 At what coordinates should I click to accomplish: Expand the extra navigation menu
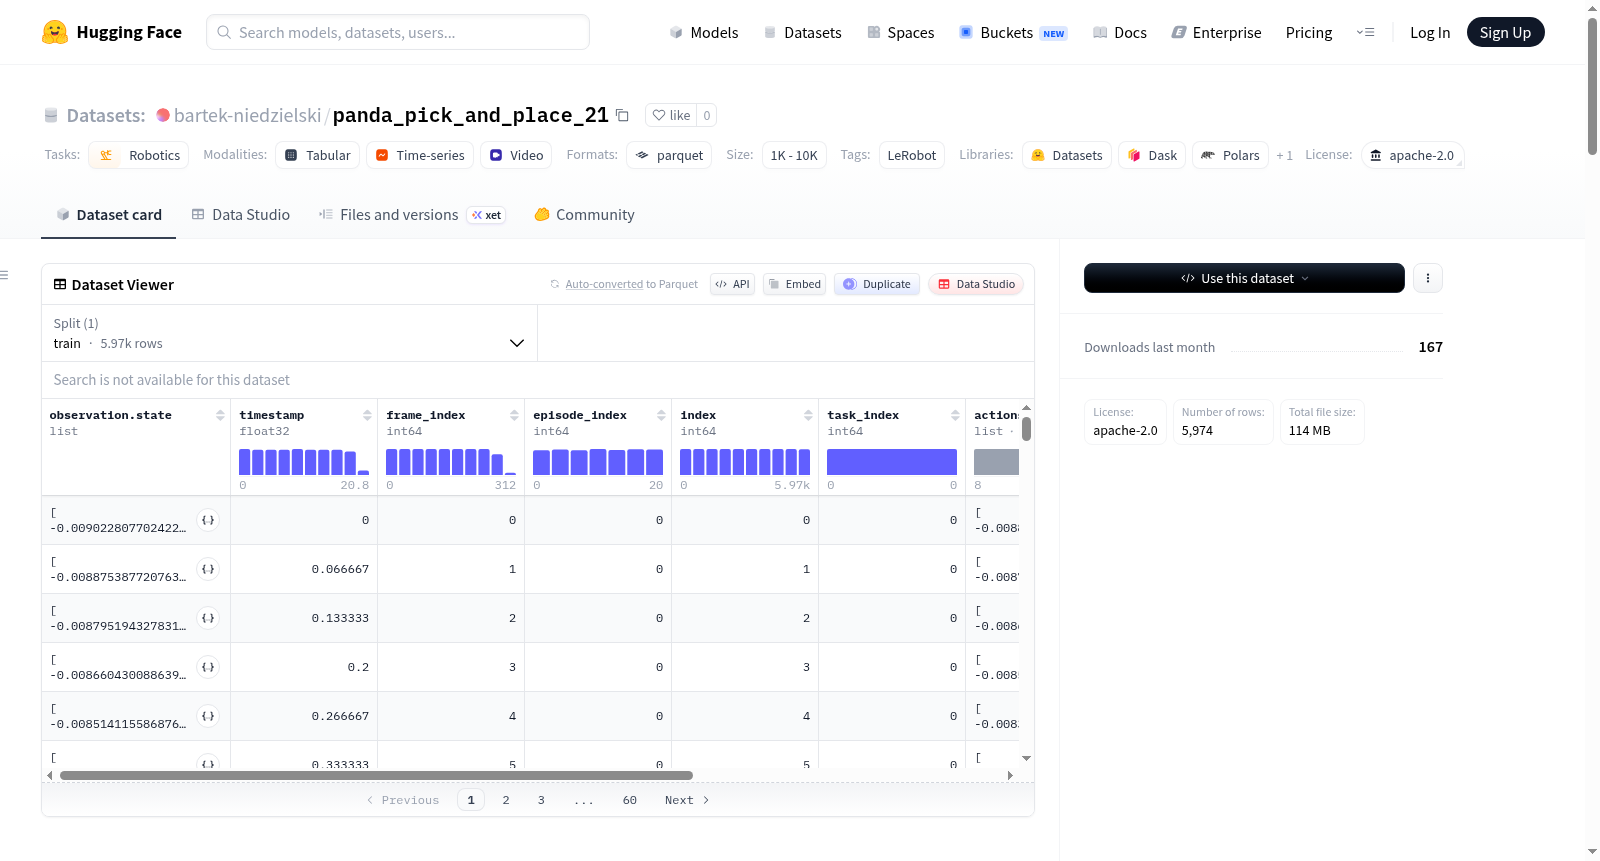click(1365, 32)
